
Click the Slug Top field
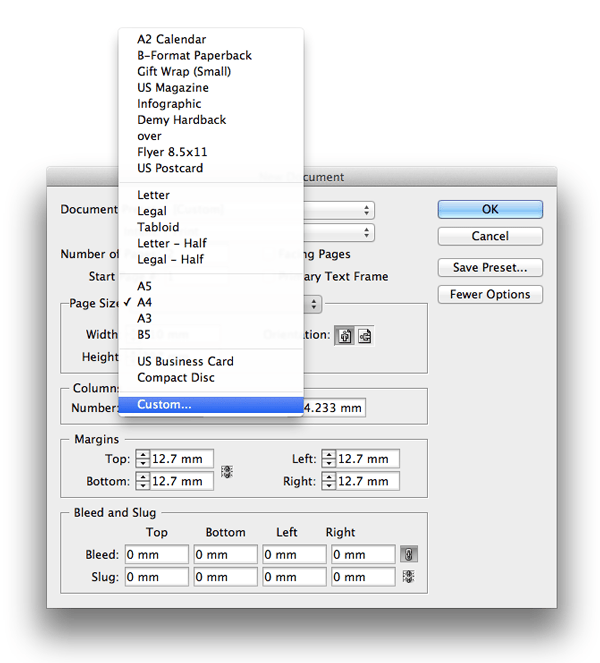click(156, 577)
